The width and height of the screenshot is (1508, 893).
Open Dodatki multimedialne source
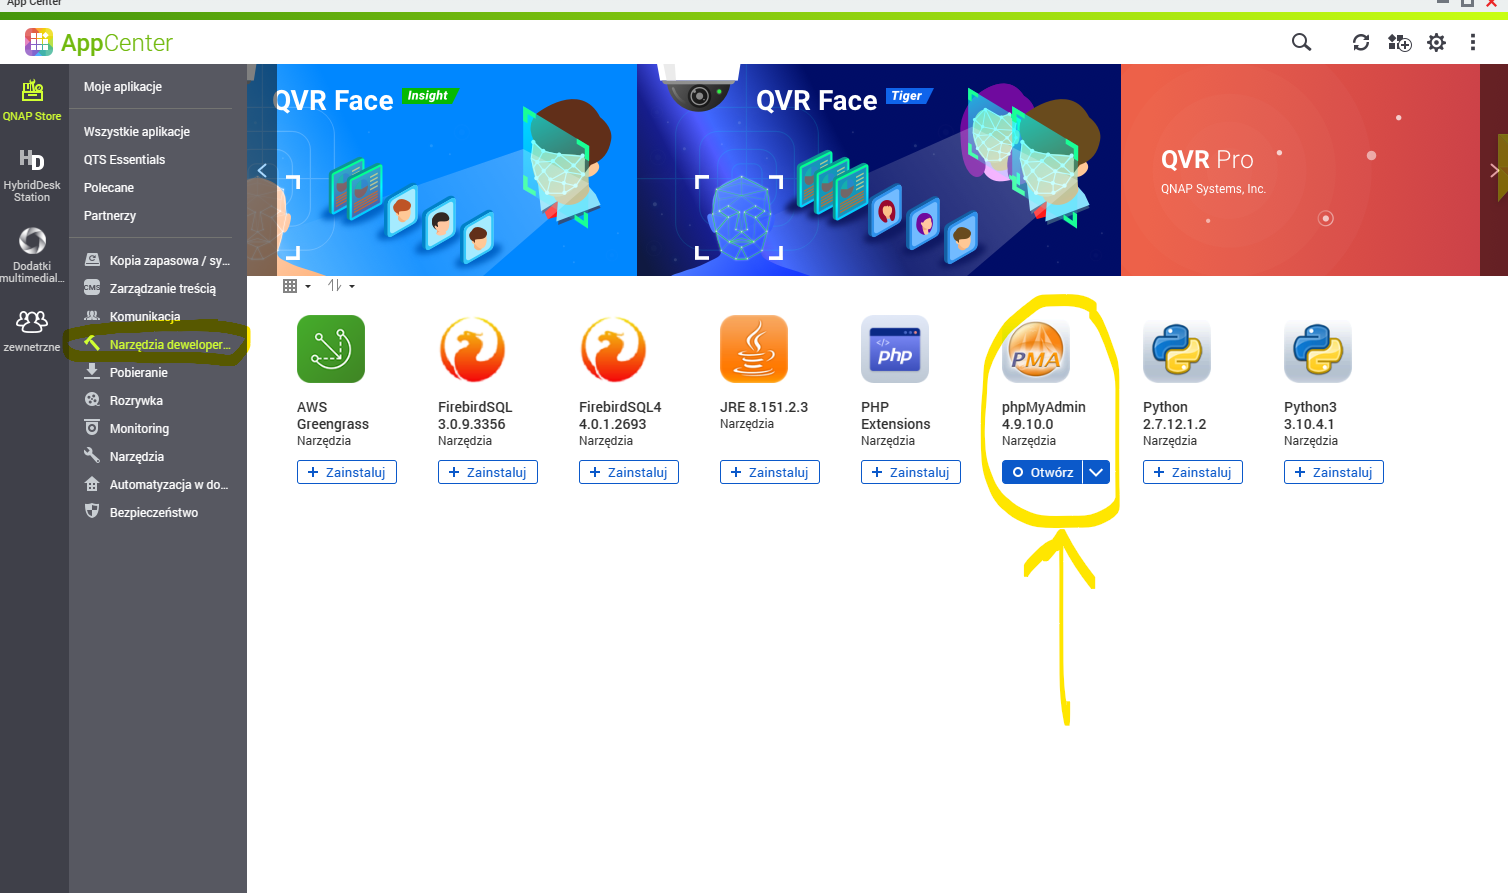tap(32, 256)
